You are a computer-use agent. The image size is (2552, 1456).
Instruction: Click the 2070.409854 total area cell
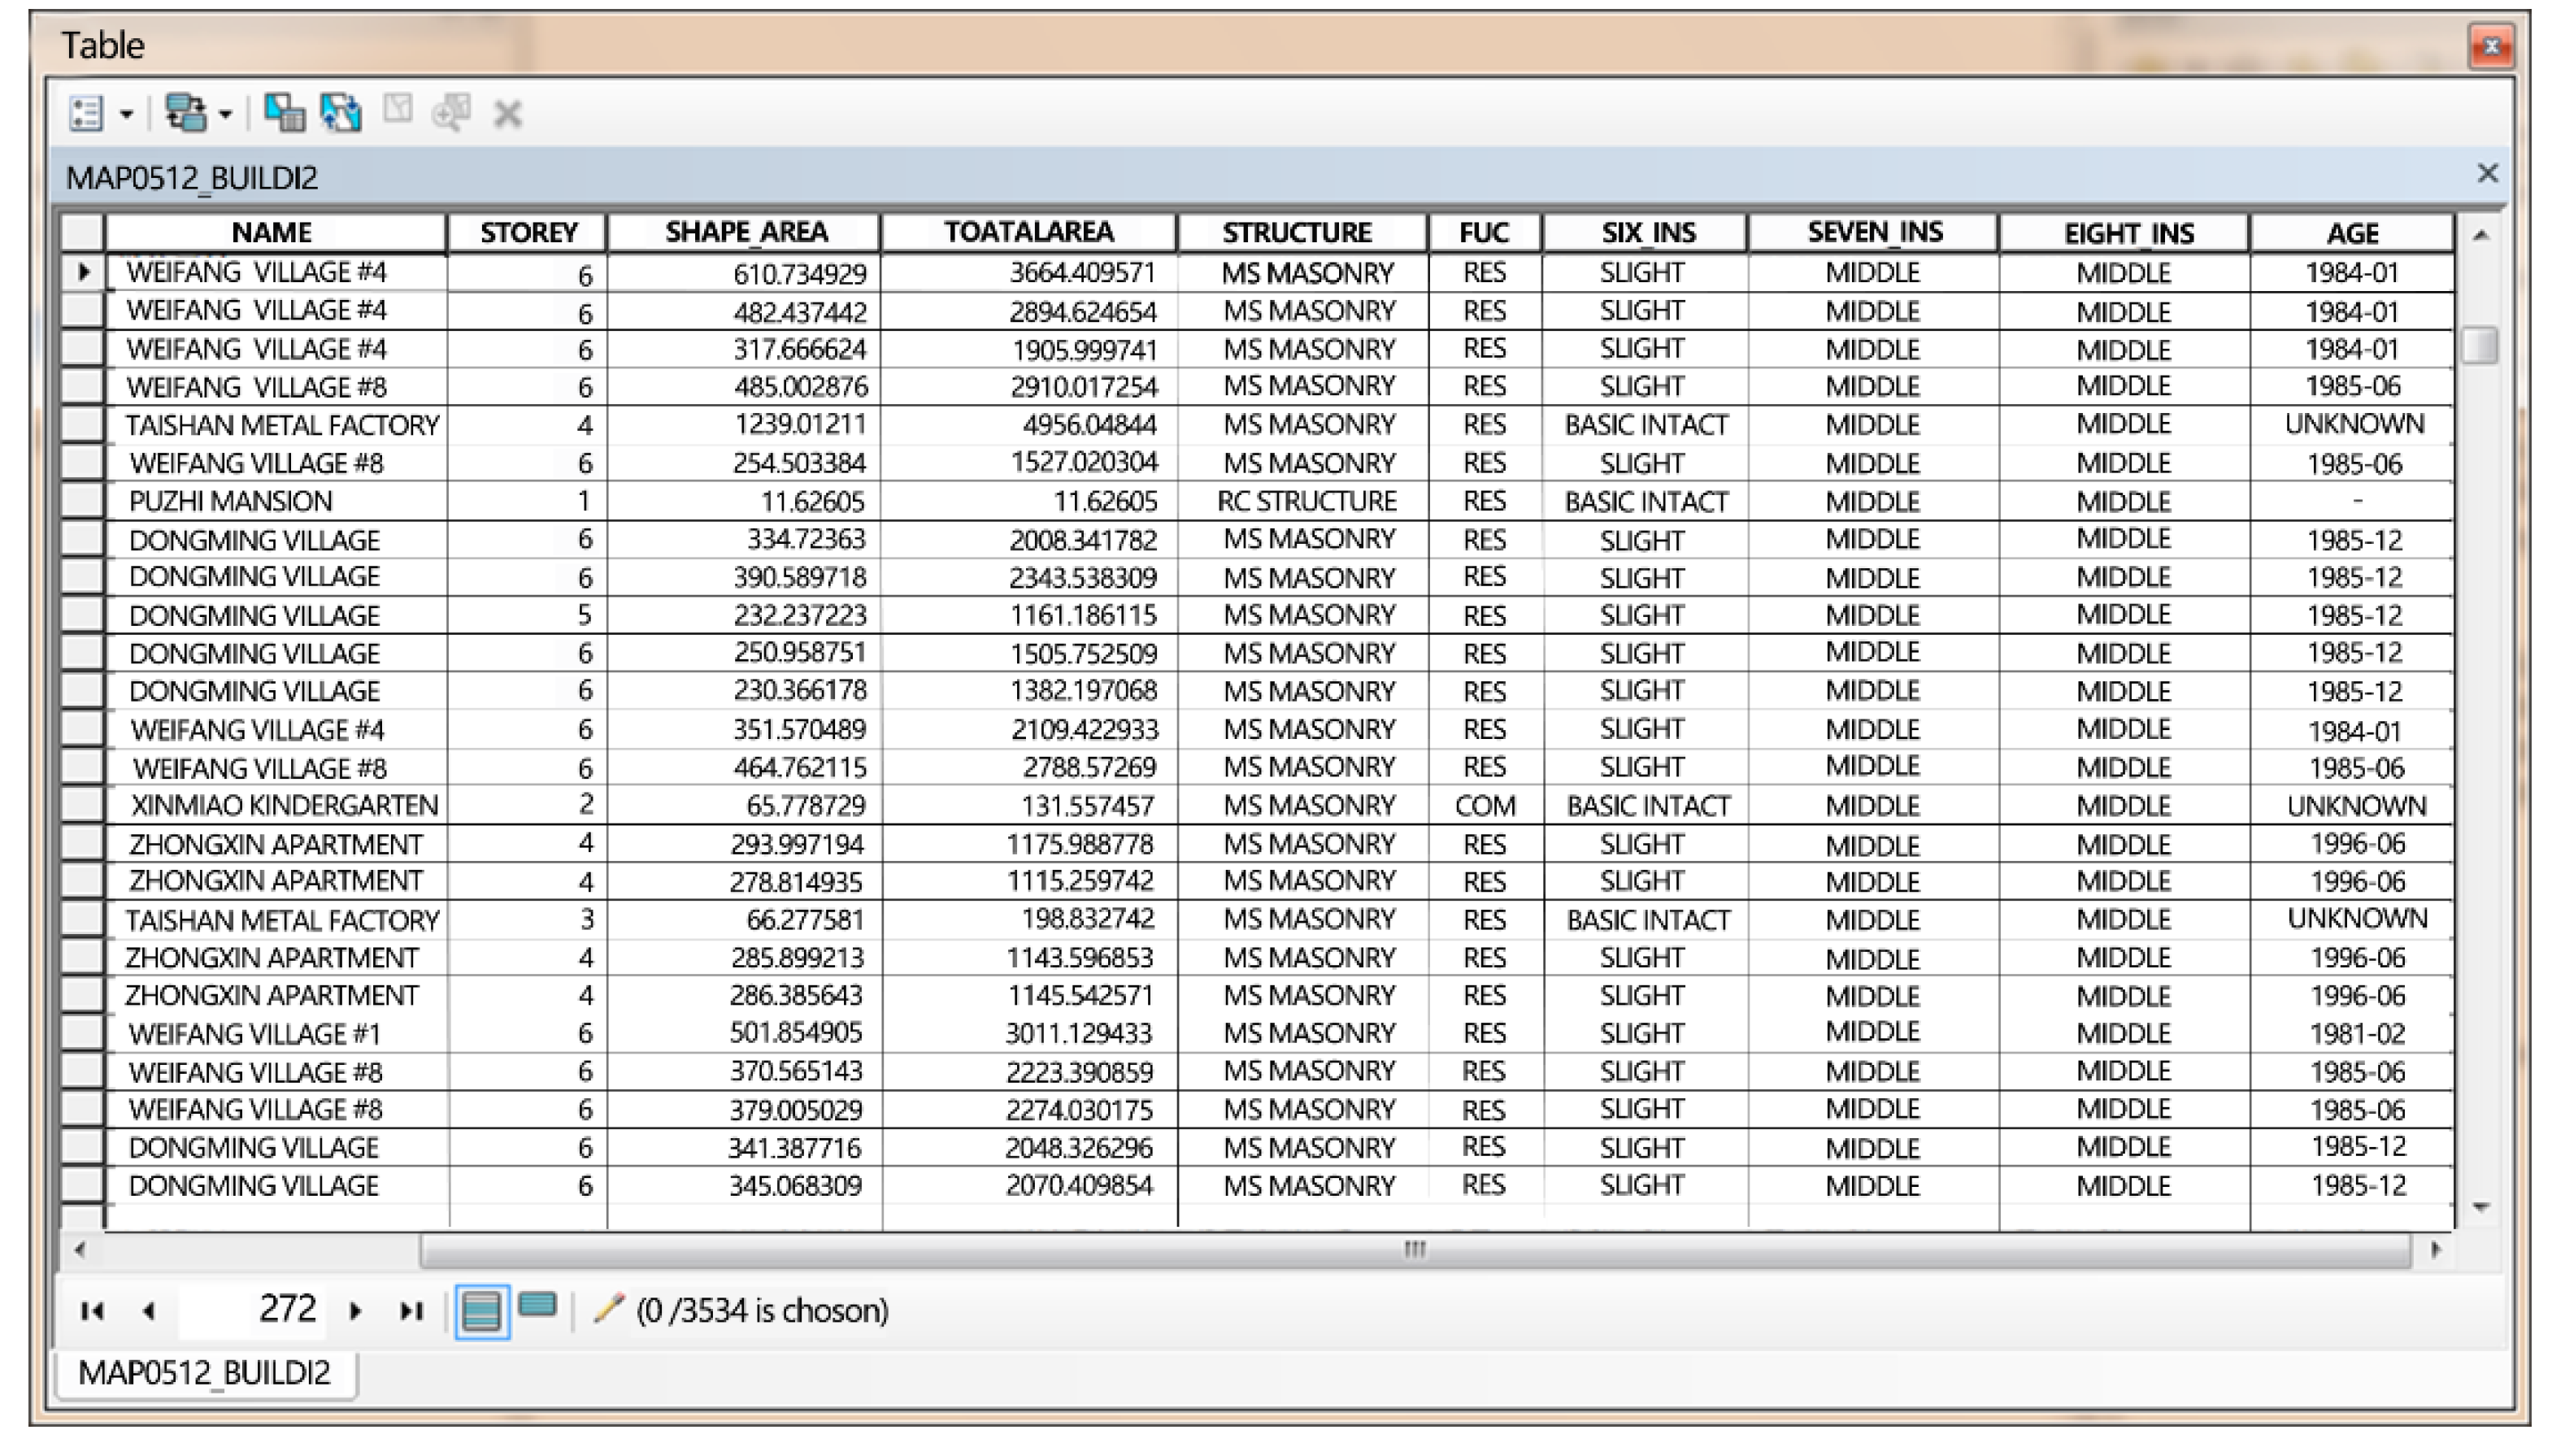coord(1029,1185)
